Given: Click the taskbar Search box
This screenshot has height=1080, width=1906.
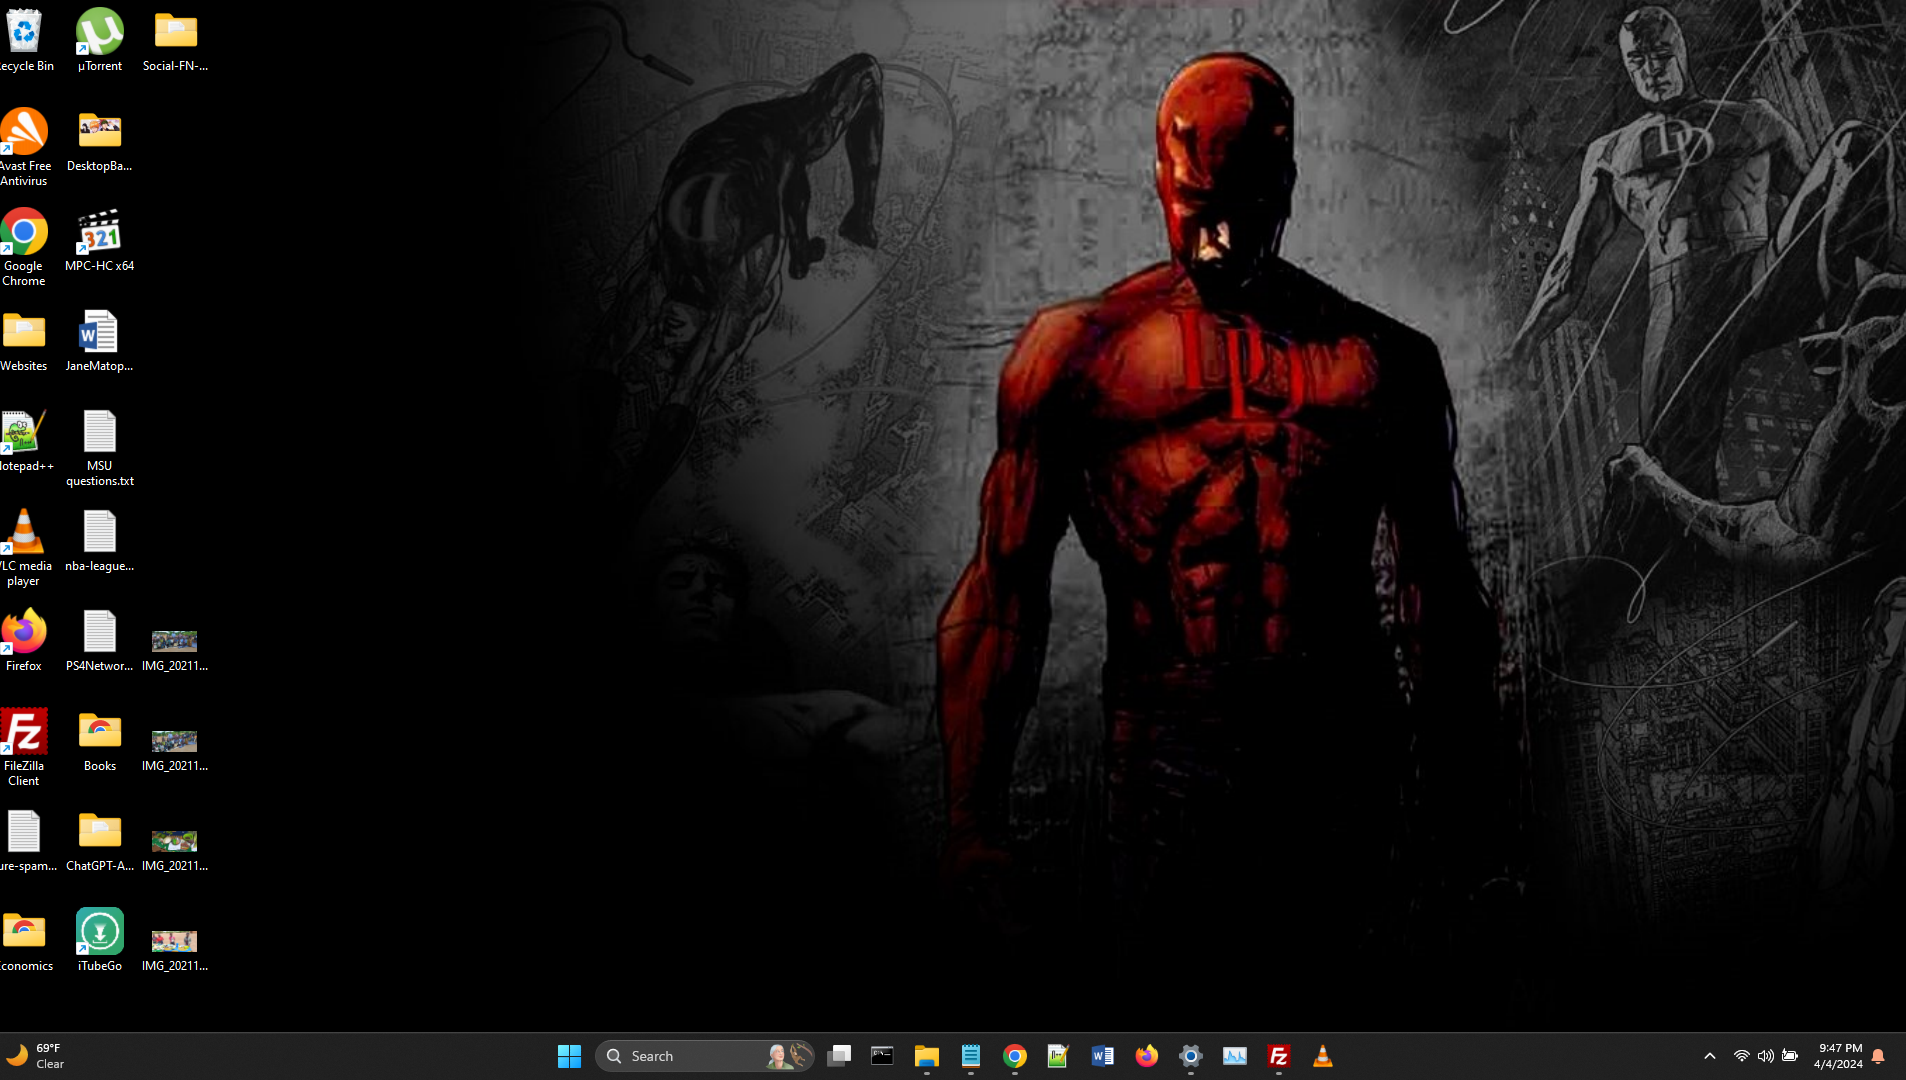Looking at the screenshot, I should point(705,1056).
